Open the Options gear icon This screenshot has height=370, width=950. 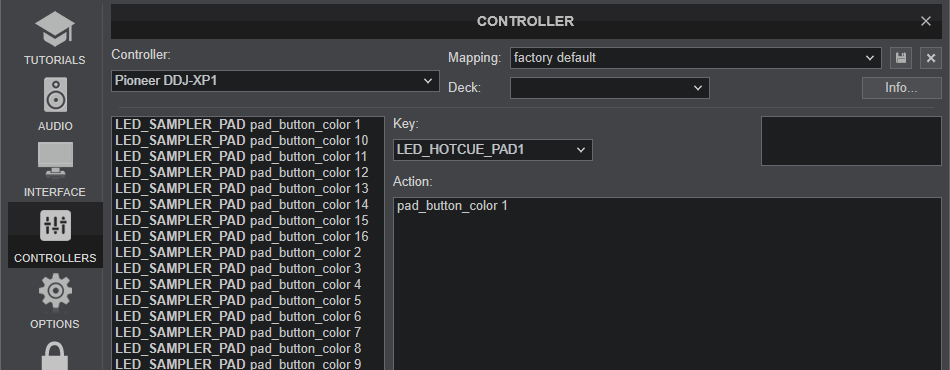pos(55,291)
